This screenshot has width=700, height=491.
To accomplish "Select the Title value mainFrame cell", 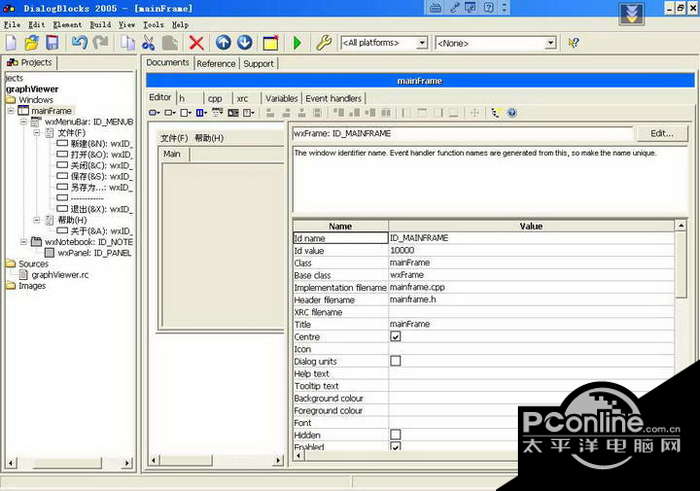I will tap(531, 324).
